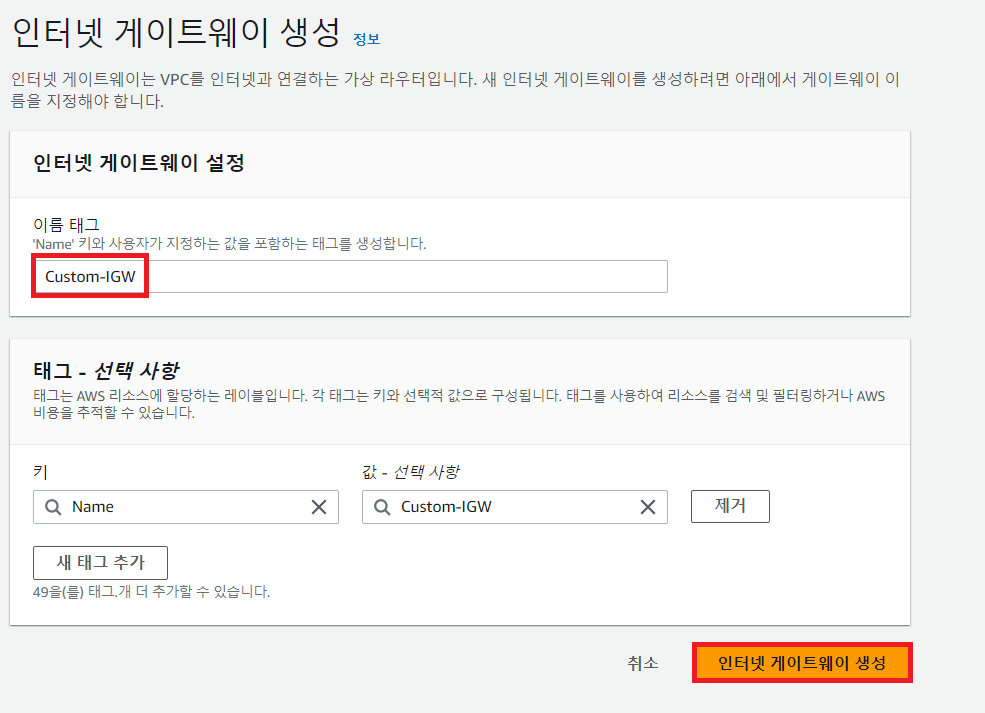Click the search icon in key field
Image resolution: width=985 pixels, height=713 pixels.
(53, 507)
